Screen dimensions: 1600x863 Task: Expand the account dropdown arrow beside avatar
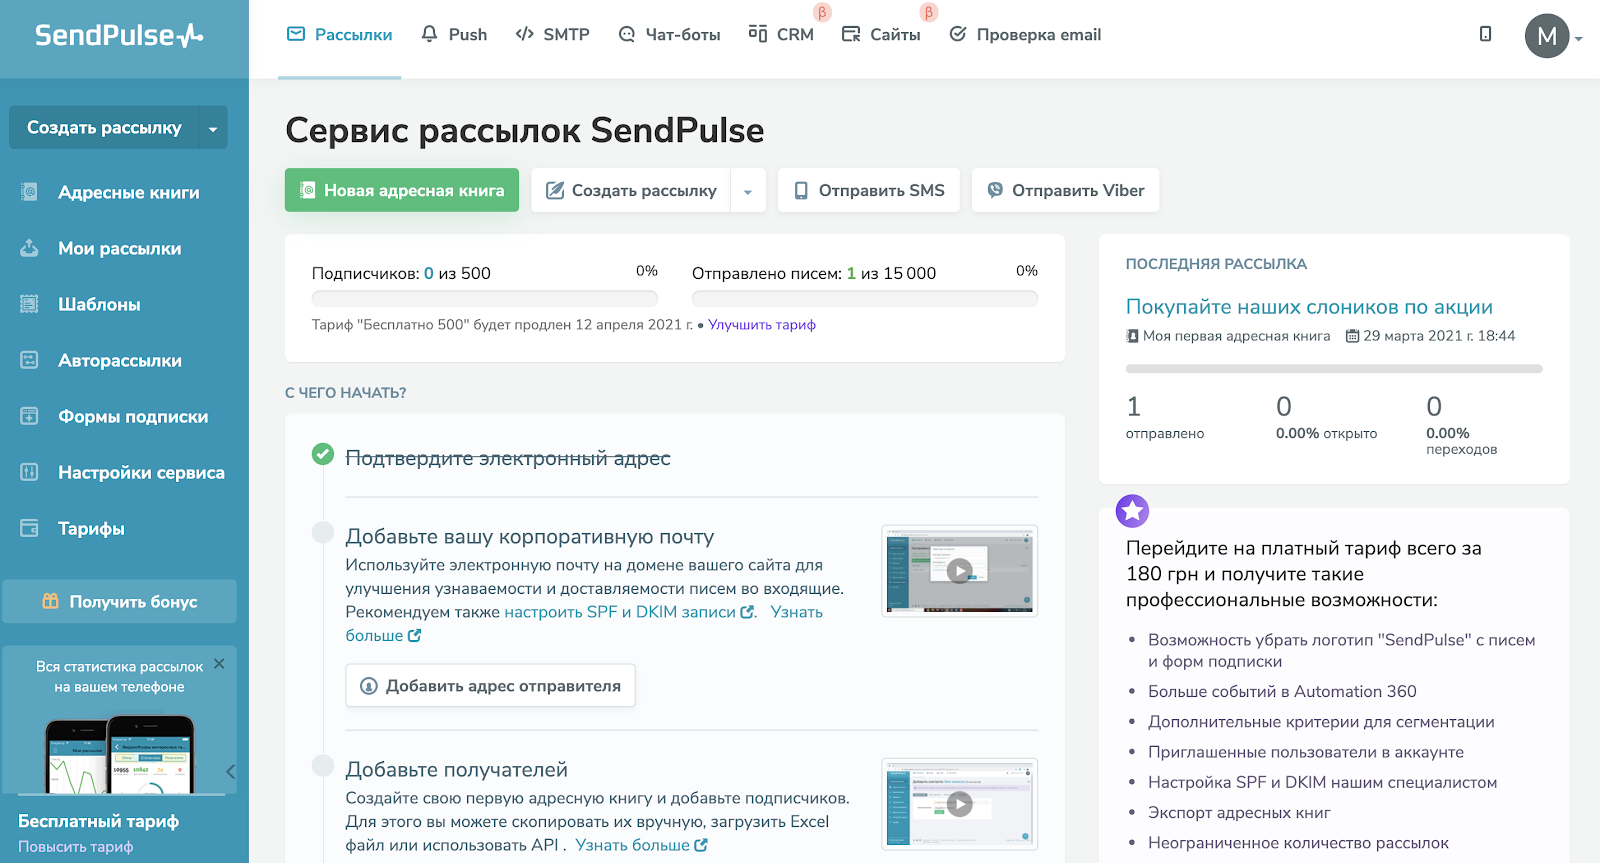pos(1578,39)
